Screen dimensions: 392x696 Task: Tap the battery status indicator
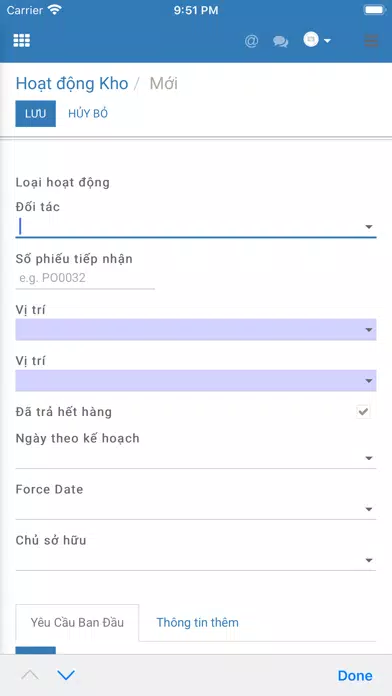click(x=374, y=10)
